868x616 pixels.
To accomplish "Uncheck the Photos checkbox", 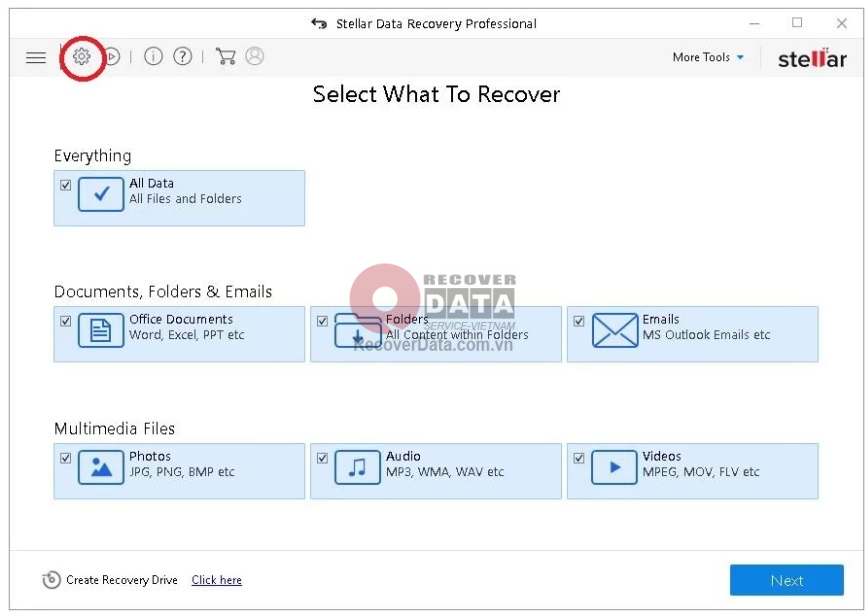I will (x=65, y=458).
